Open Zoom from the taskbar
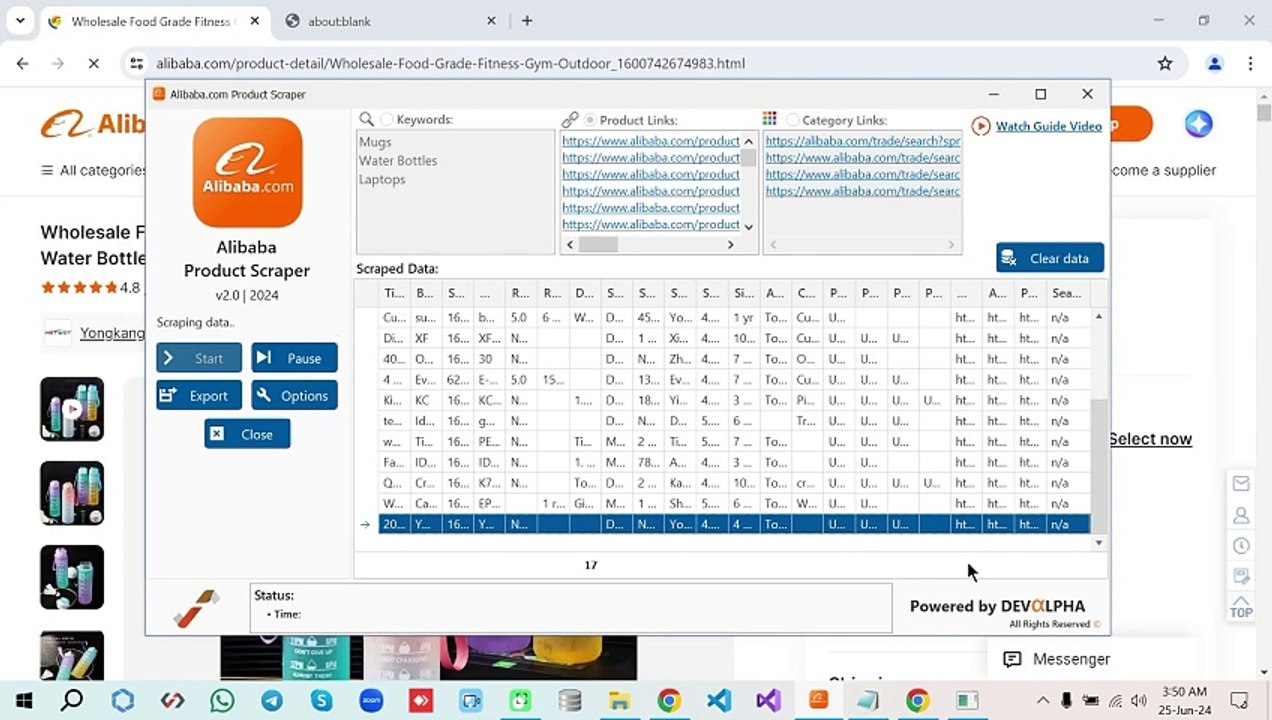This screenshot has width=1272, height=720. pos(371,700)
